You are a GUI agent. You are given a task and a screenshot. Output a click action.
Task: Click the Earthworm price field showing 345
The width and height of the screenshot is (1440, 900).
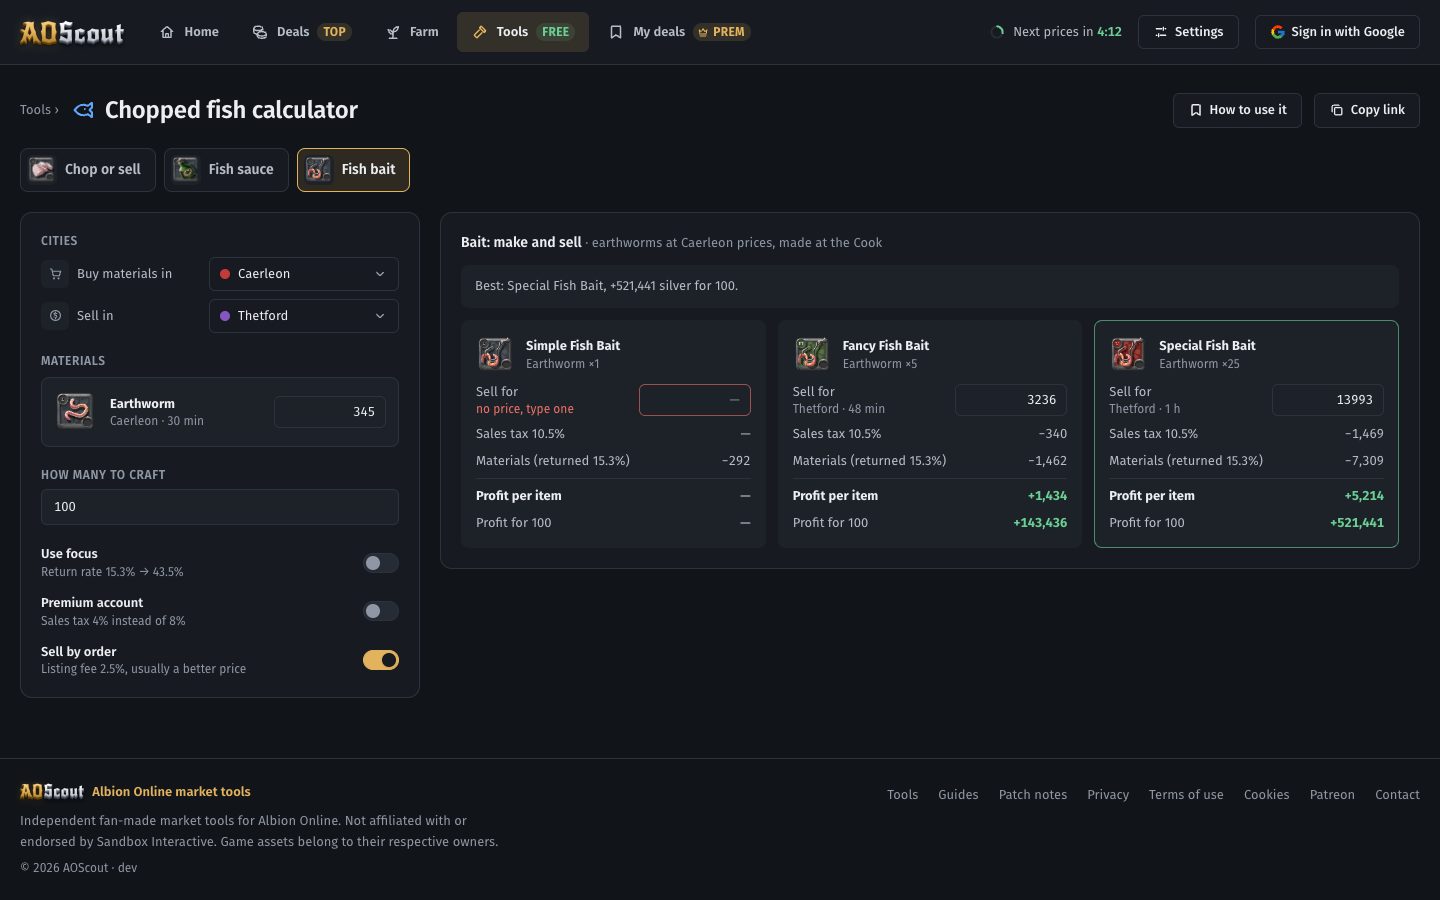(330, 412)
